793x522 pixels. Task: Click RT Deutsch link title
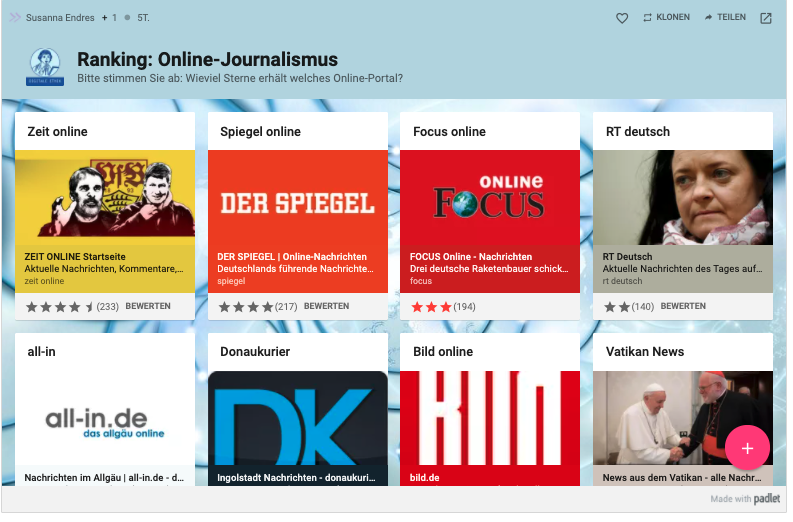pos(627,256)
